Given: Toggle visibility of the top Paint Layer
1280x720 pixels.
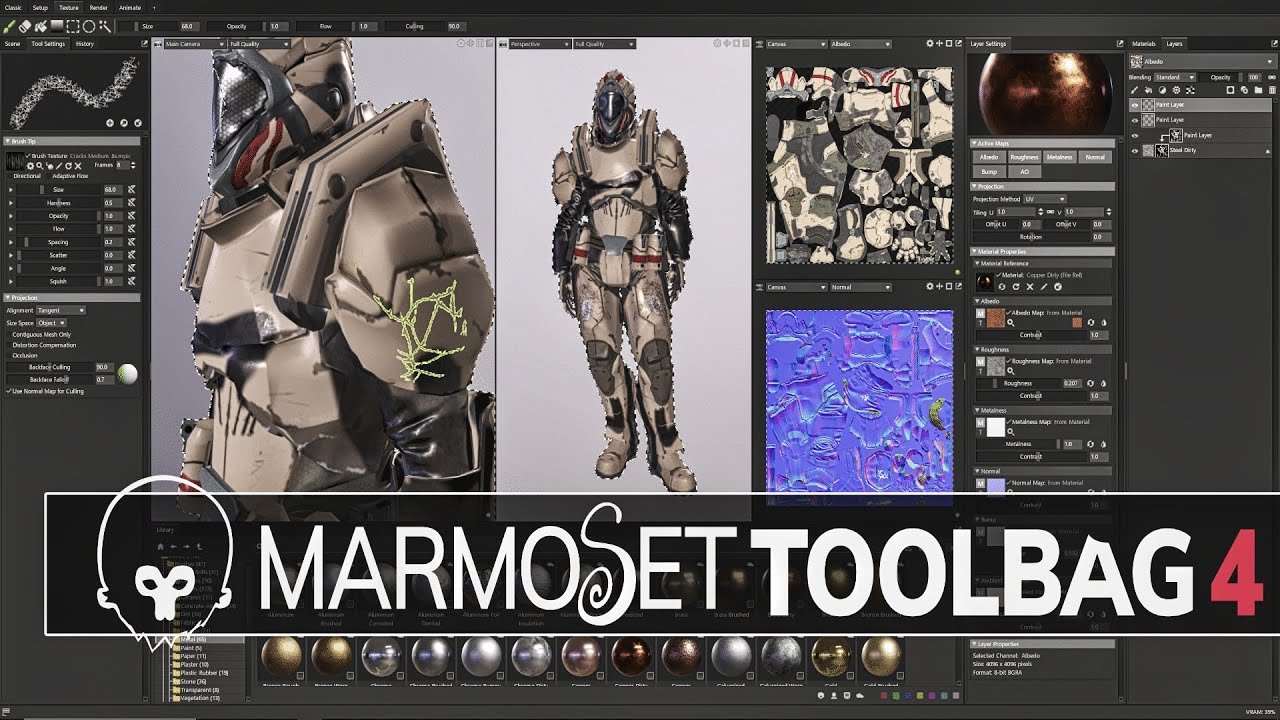Looking at the screenshot, I should [x=1135, y=104].
